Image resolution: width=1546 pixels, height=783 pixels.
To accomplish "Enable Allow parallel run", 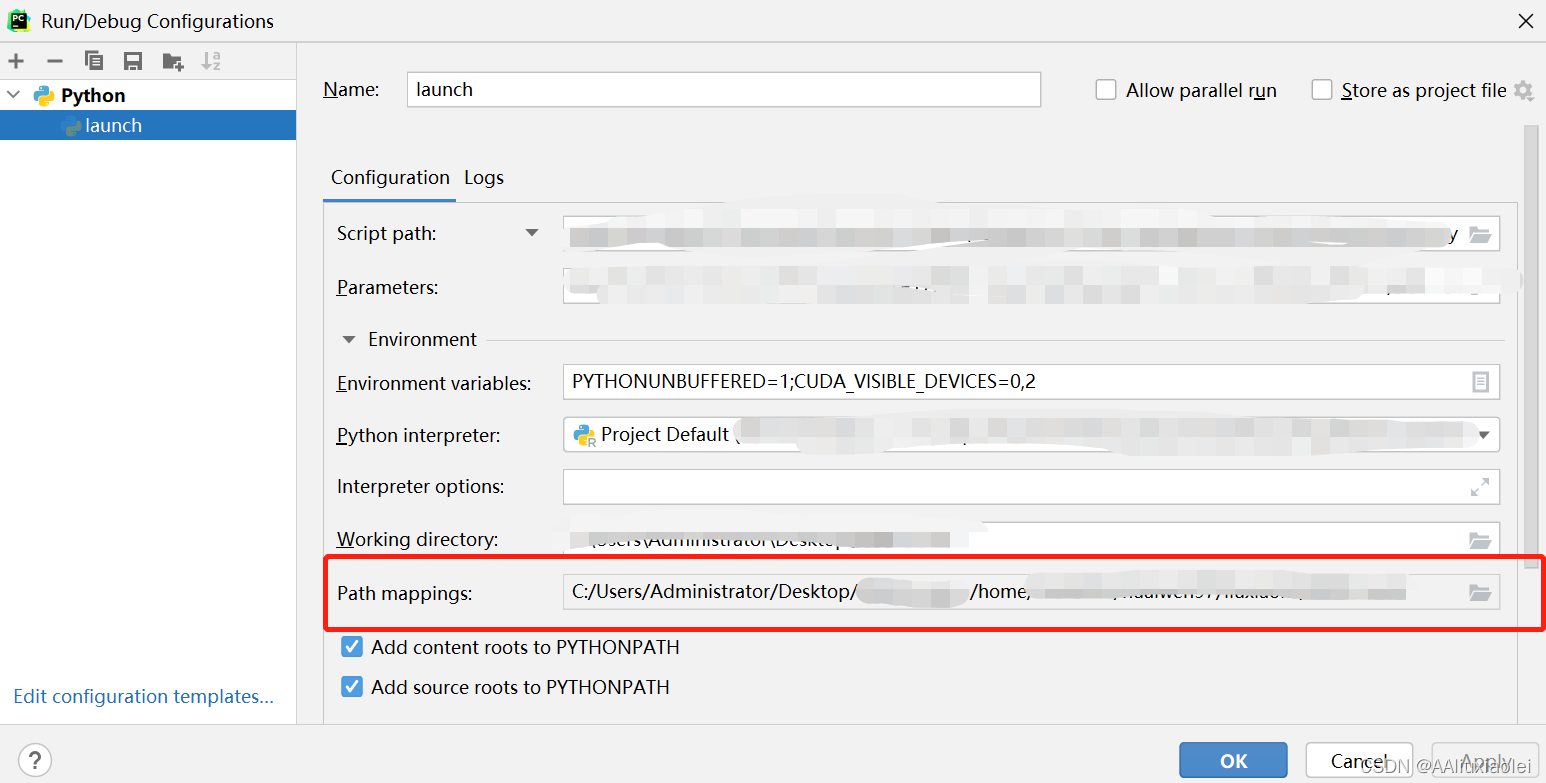I will pyautogui.click(x=1106, y=89).
